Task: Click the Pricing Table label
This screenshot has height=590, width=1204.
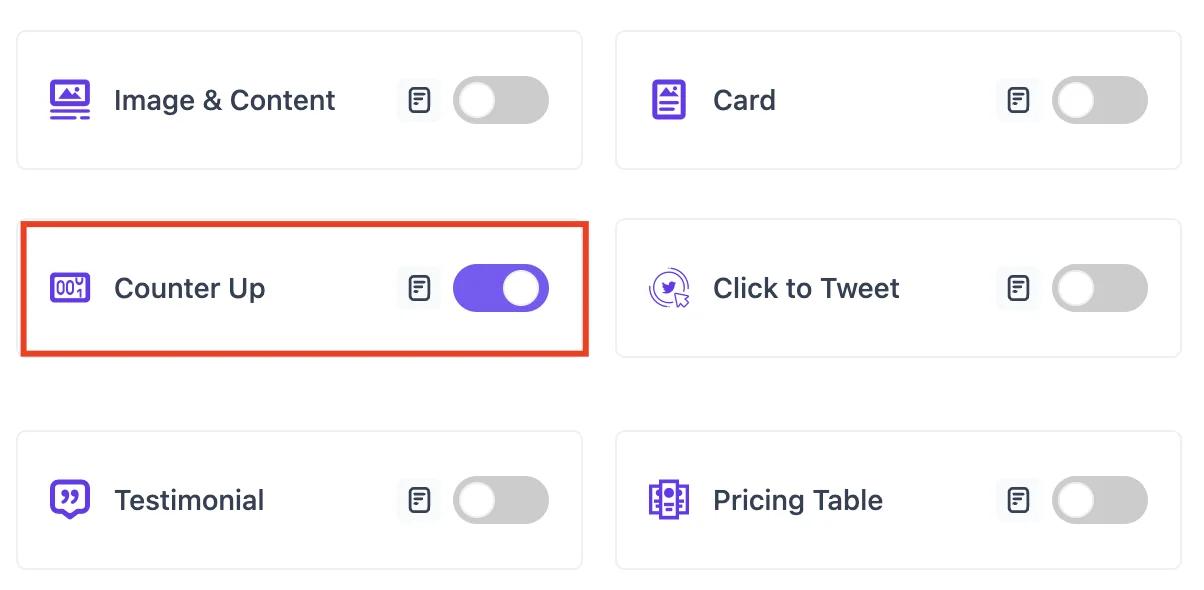Action: point(797,499)
